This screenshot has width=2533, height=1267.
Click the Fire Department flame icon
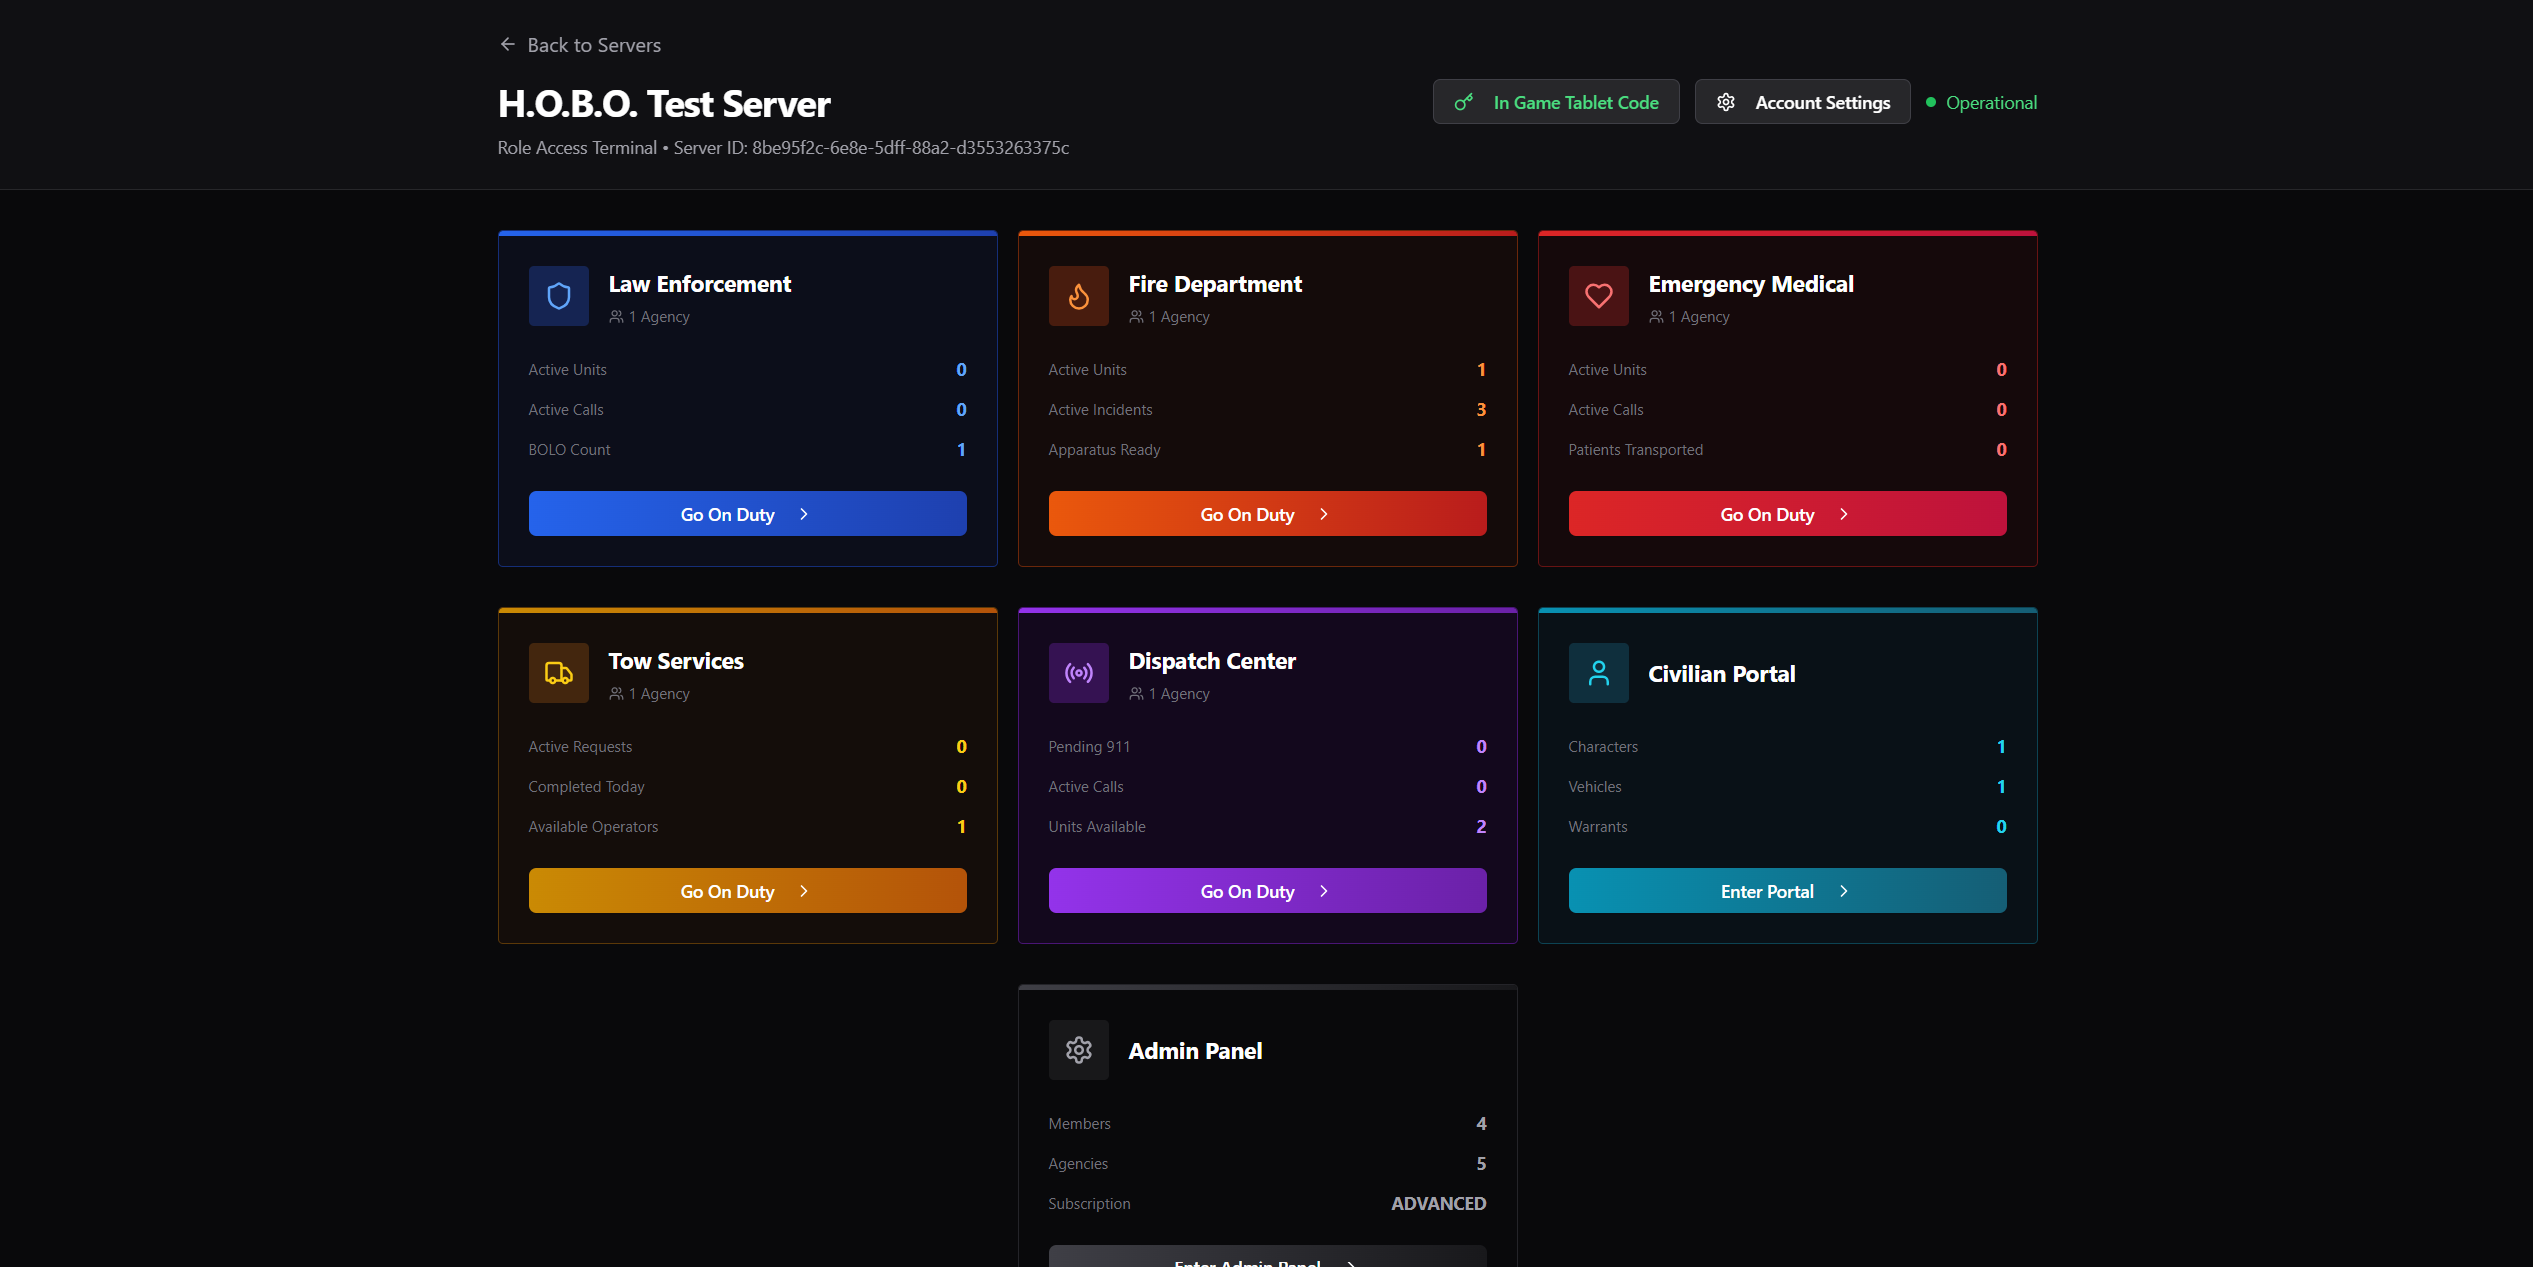(1078, 296)
